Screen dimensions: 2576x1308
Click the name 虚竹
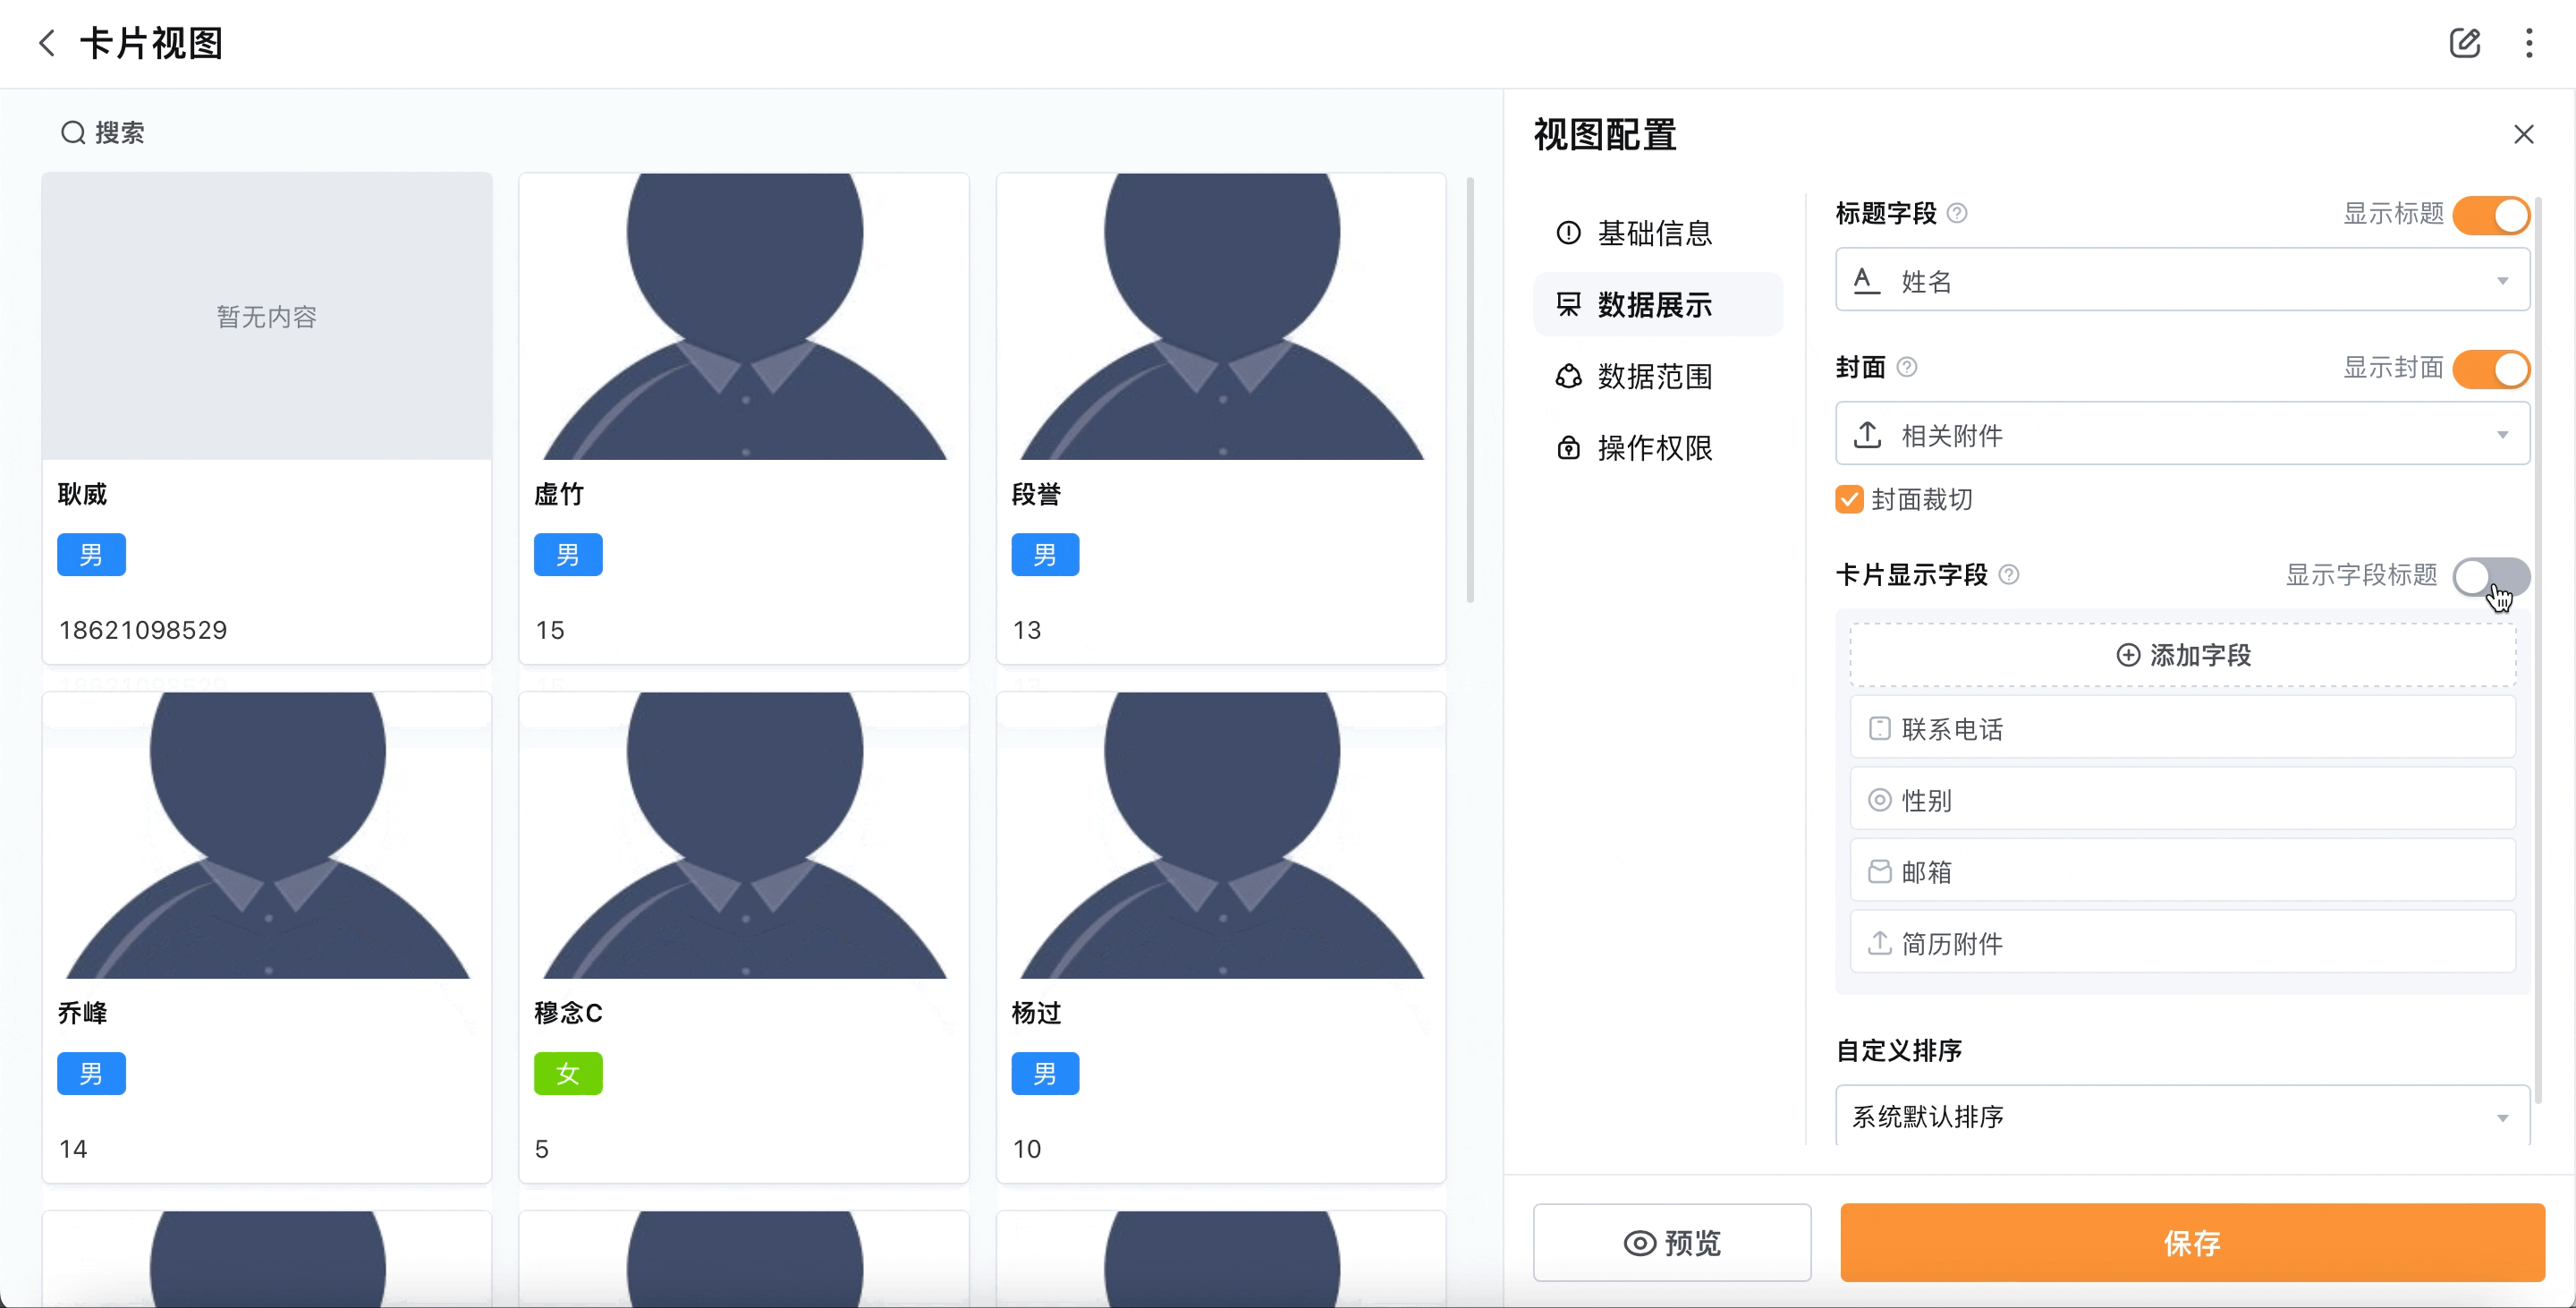pyautogui.click(x=559, y=494)
